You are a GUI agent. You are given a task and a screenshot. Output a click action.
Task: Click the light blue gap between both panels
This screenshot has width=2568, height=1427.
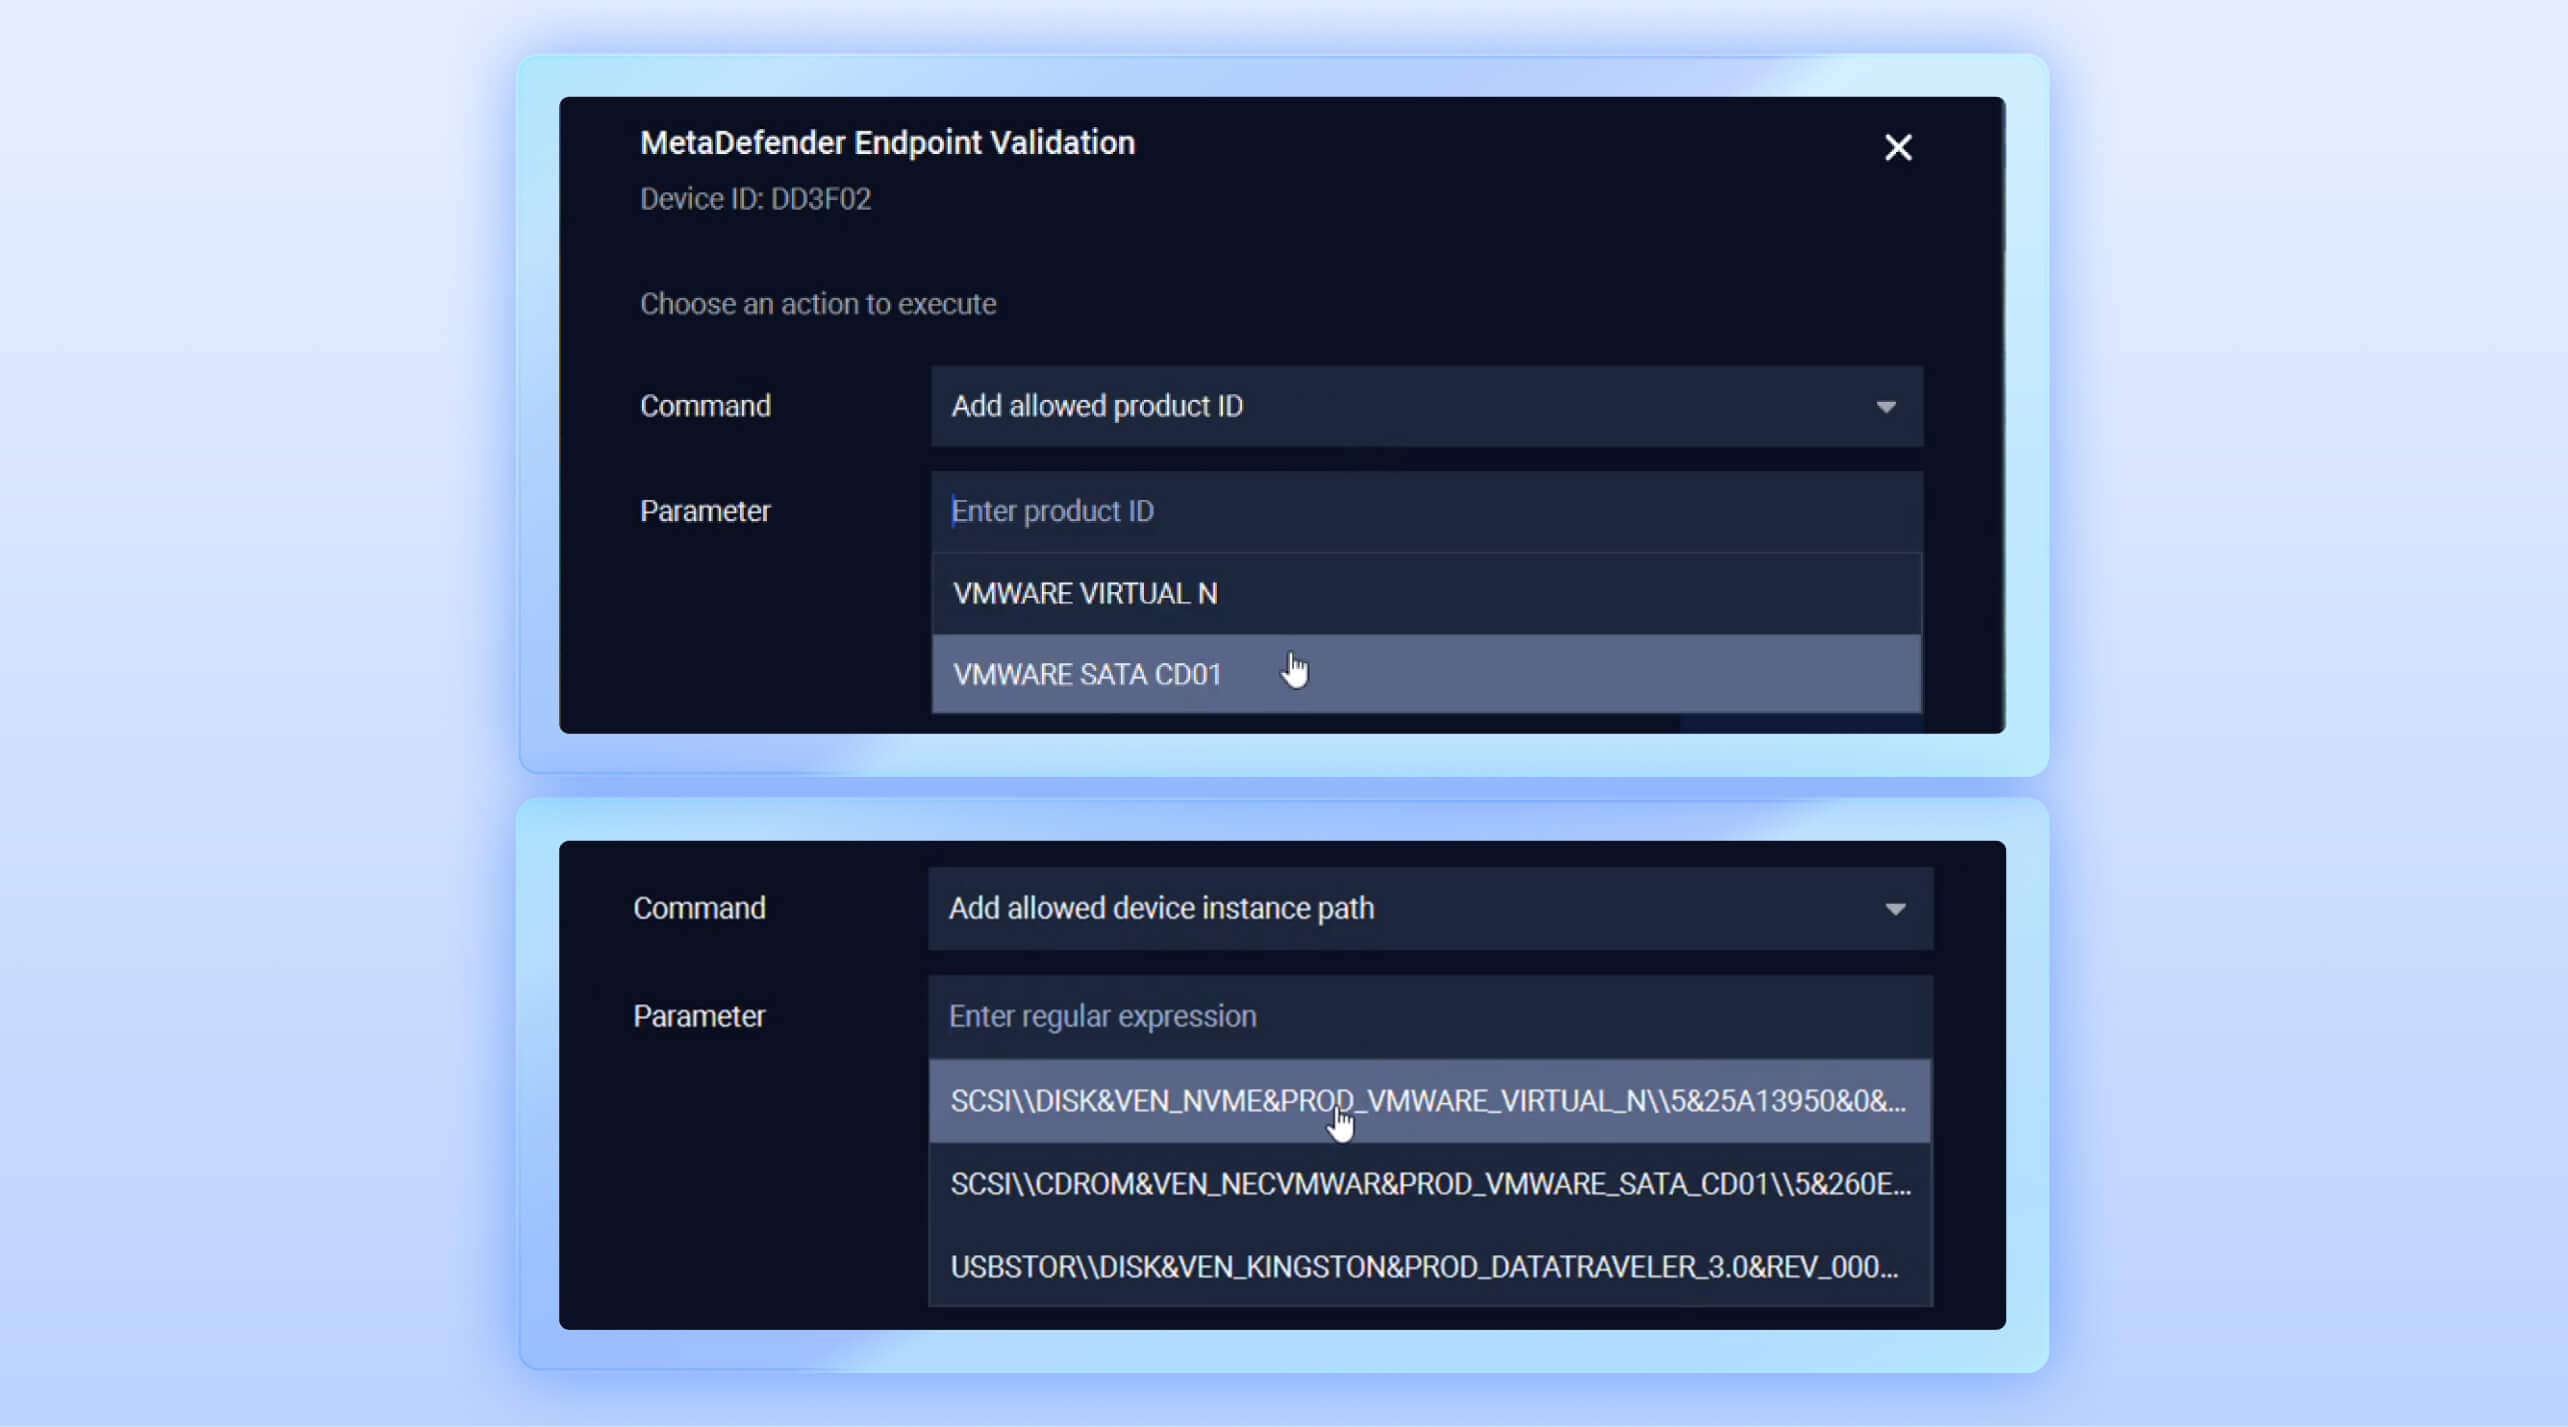(1282, 788)
